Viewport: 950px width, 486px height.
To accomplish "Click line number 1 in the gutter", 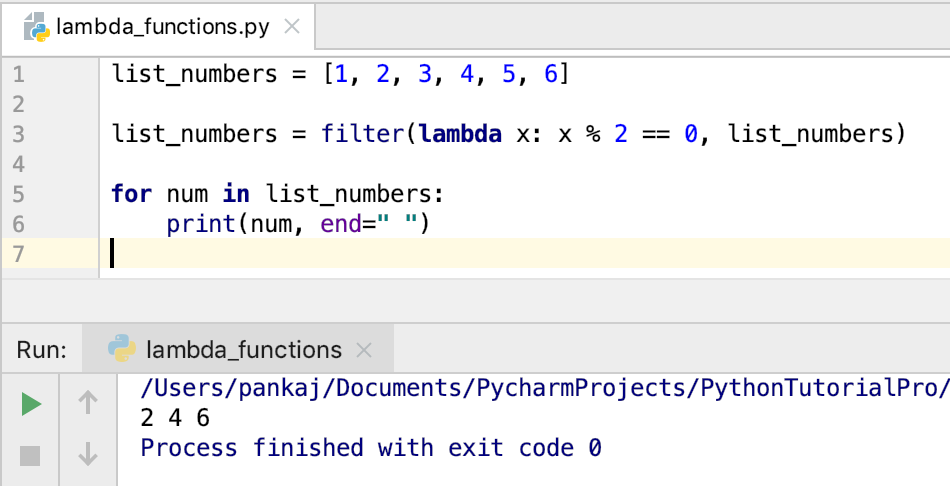I will pyautogui.click(x=18, y=74).
